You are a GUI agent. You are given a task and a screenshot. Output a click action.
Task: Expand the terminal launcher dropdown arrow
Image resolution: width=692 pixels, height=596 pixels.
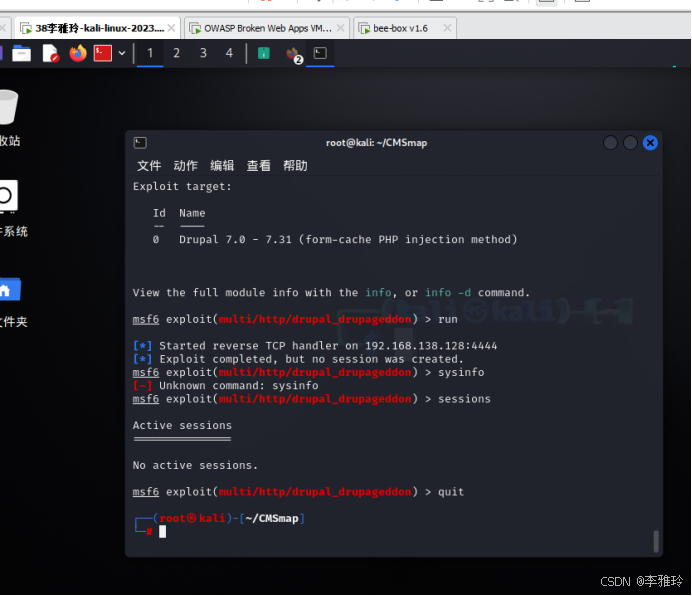[122, 53]
